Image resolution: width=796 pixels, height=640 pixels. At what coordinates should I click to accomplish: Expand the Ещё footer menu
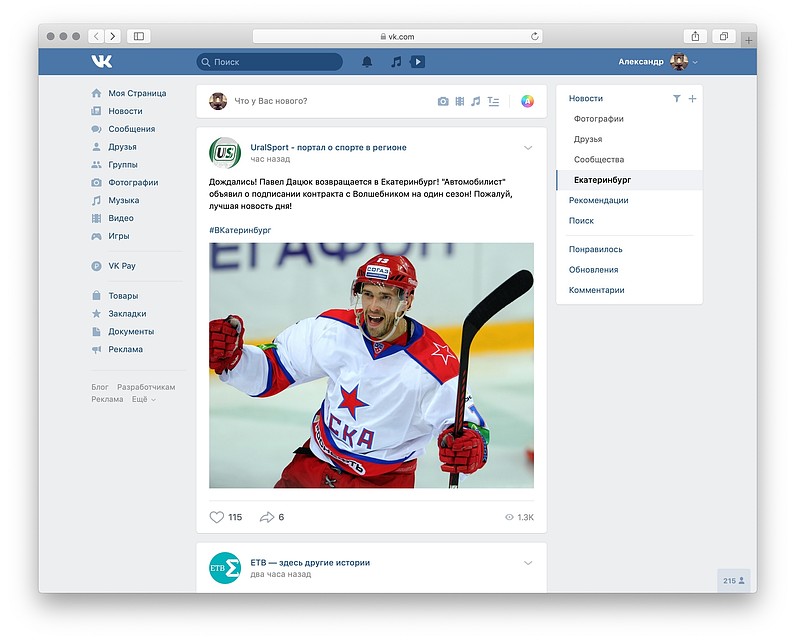click(x=144, y=399)
